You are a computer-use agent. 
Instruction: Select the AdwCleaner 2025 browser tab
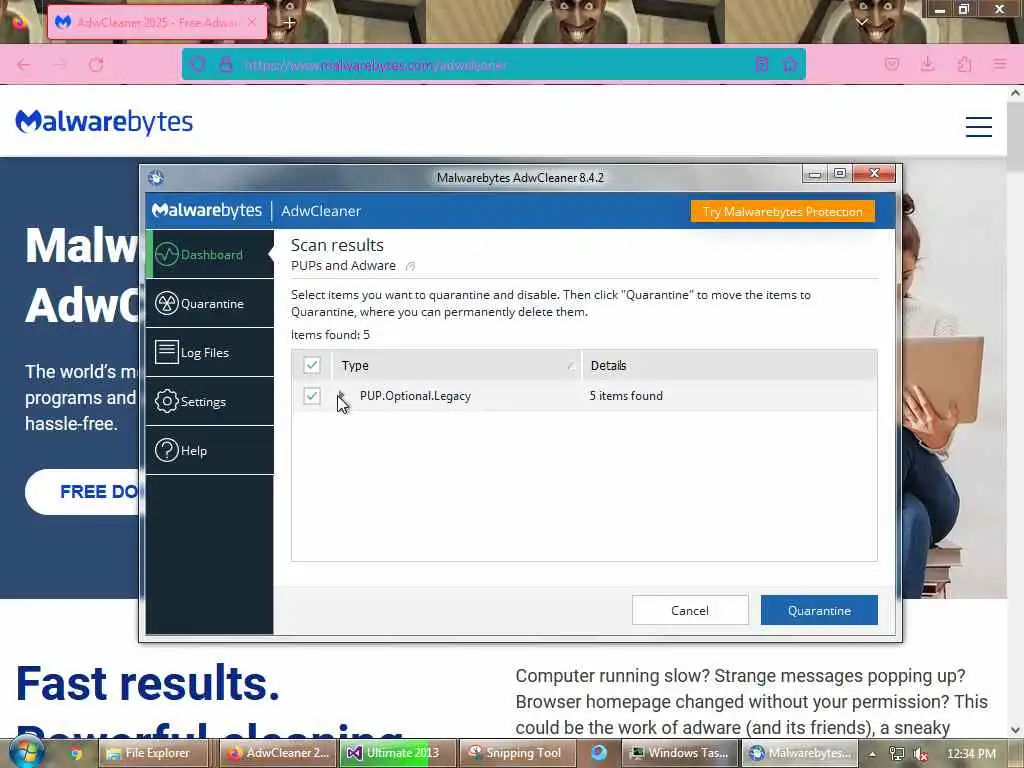click(157, 22)
